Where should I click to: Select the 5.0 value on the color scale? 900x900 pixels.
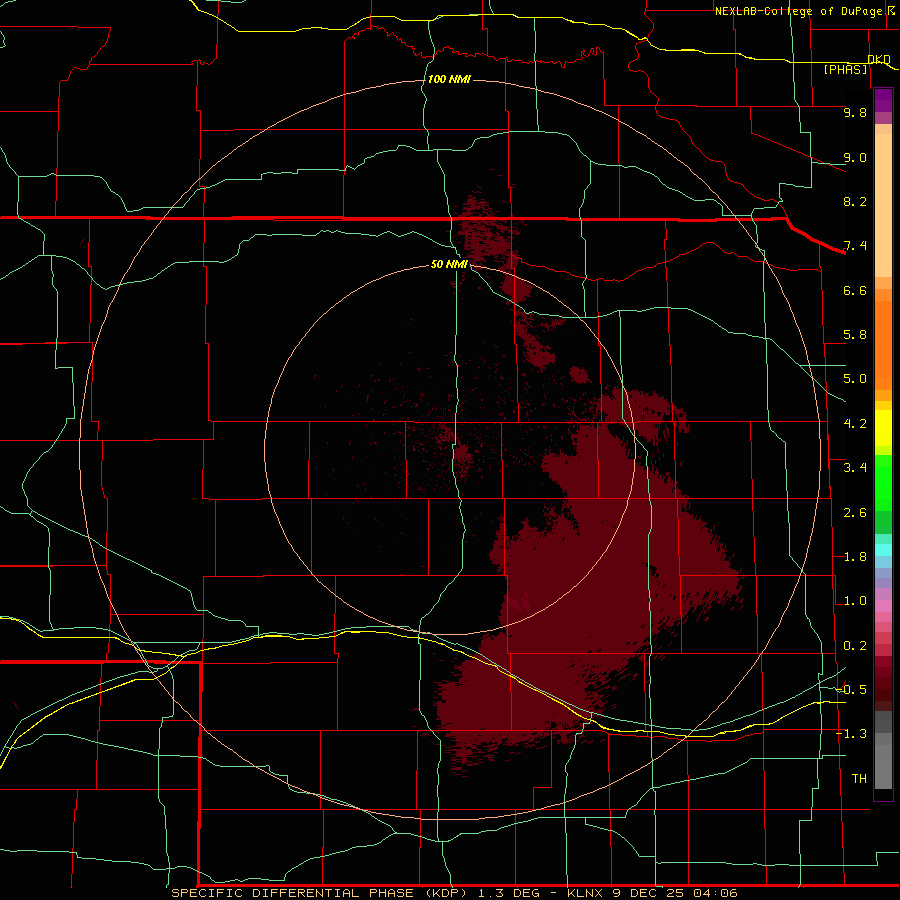(x=855, y=379)
